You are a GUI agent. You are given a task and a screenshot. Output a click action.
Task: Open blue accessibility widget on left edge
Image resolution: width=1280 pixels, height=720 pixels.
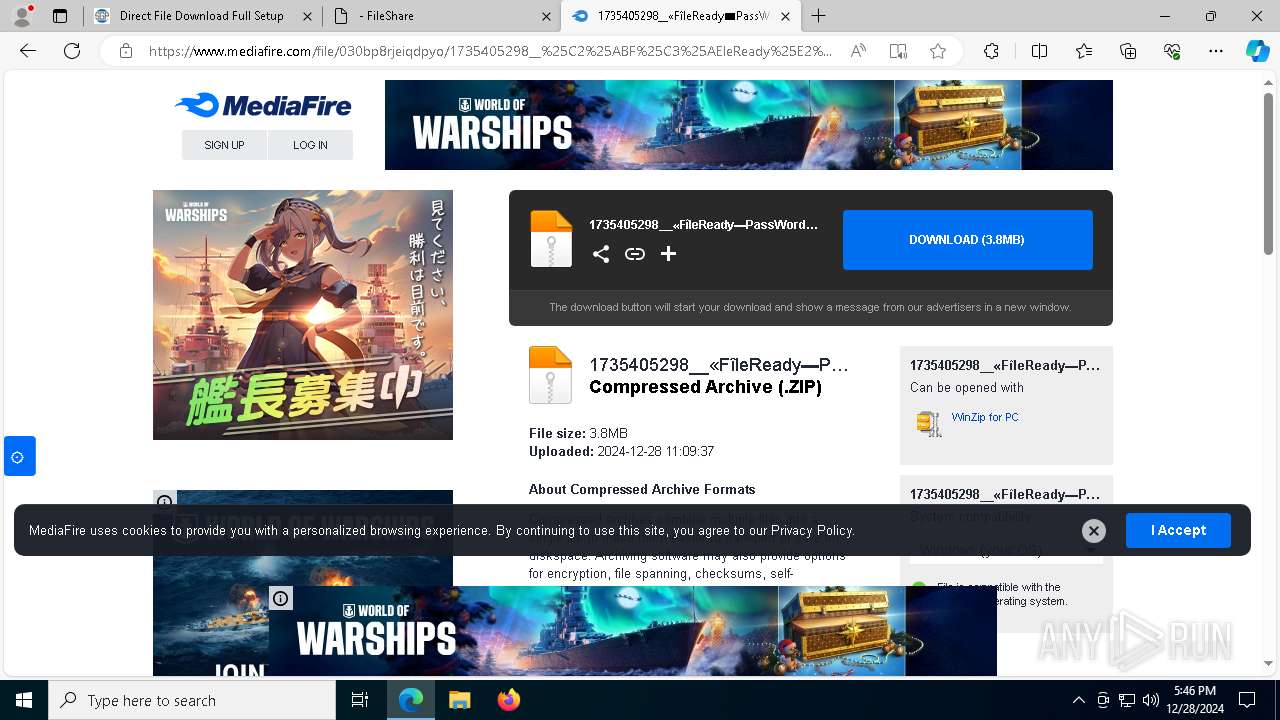pyautogui.click(x=19, y=456)
